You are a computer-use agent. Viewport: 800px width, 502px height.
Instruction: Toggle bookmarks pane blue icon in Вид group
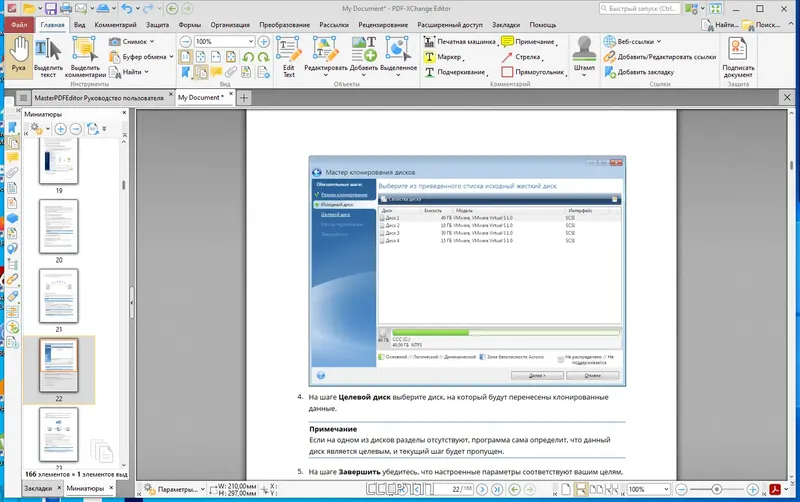point(186,72)
